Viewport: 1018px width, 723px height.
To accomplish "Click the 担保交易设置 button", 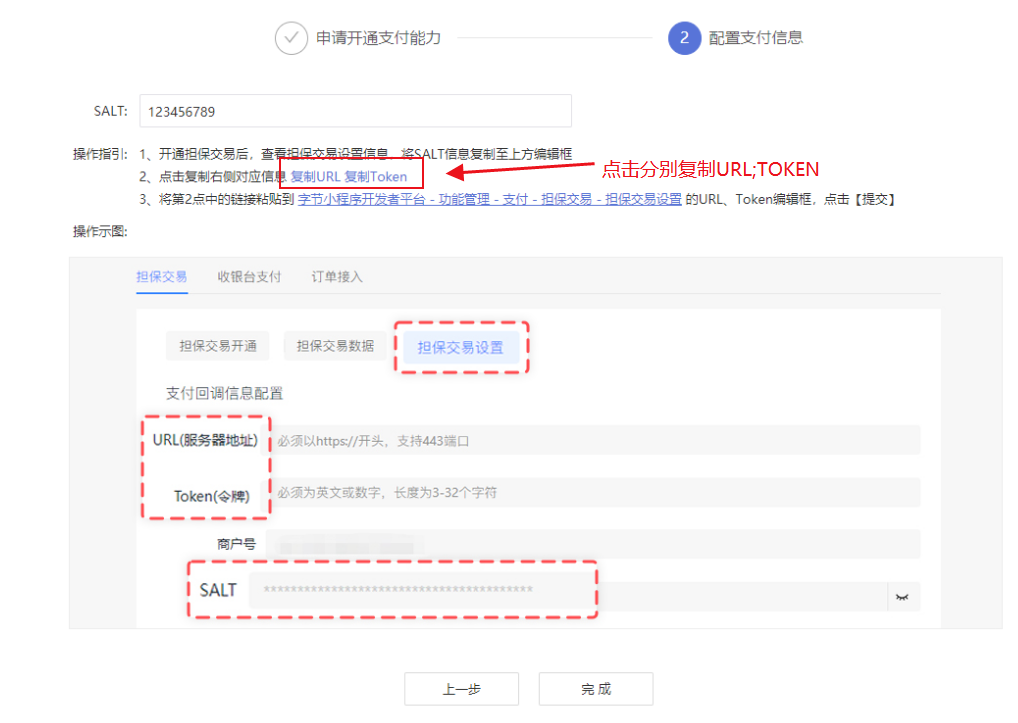I will pyautogui.click(x=461, y=345).
